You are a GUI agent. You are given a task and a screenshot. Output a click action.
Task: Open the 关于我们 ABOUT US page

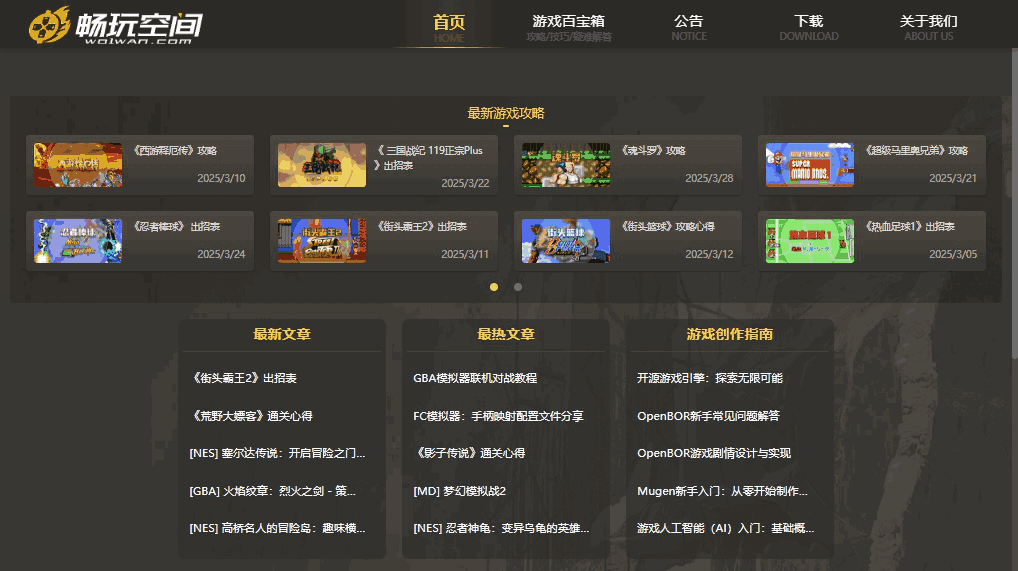(x=928, y=26)
